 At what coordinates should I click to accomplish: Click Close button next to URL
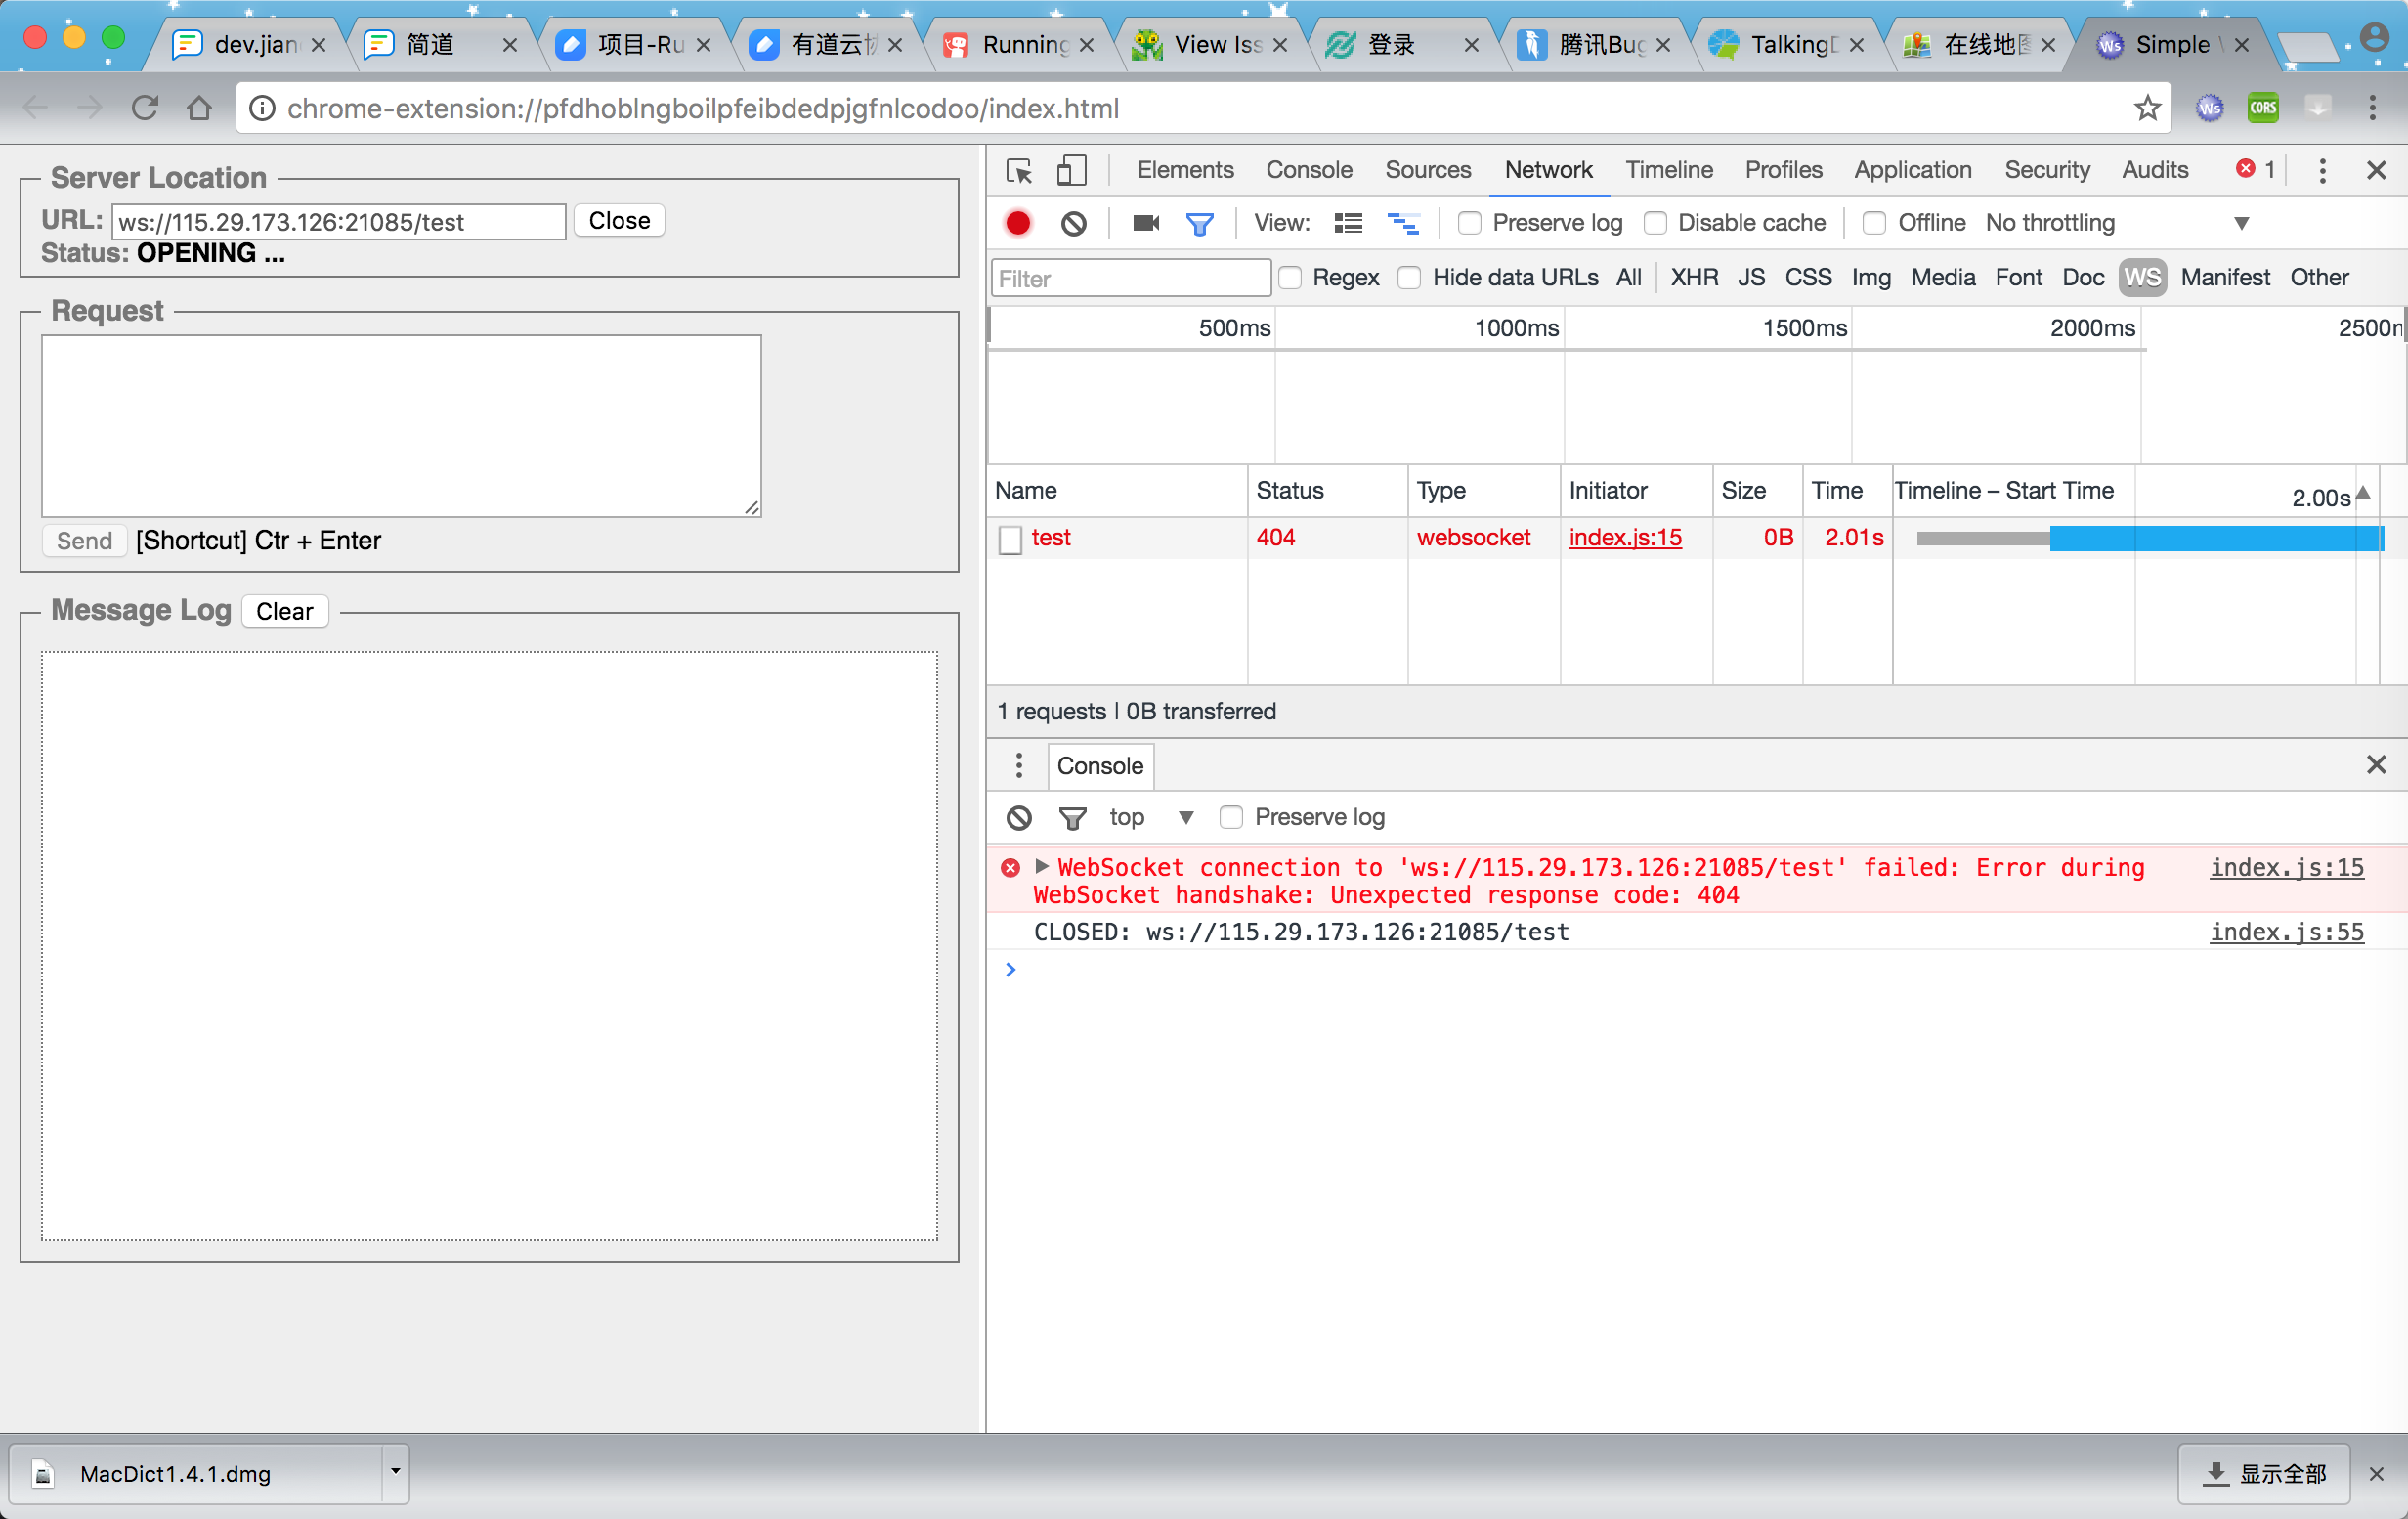(x=619, y=221)
